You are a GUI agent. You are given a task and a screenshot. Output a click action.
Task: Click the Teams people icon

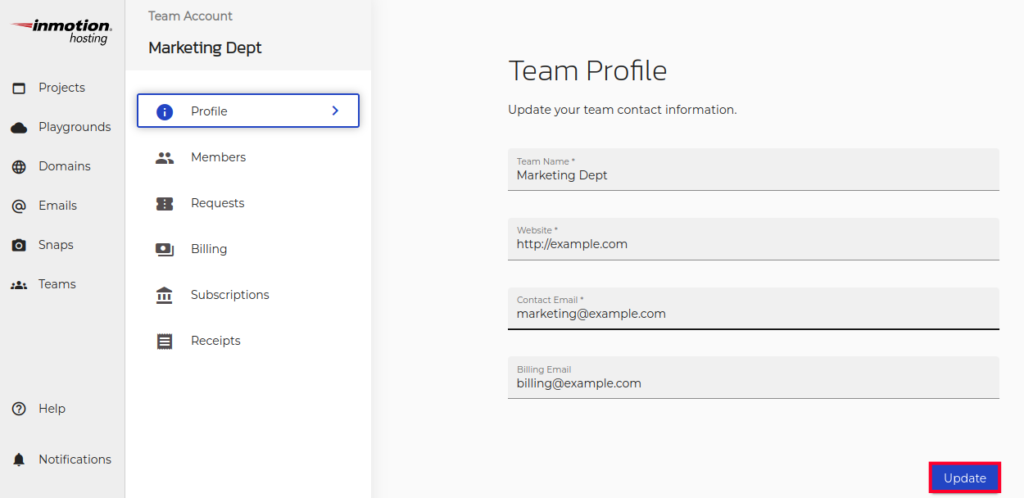(19, 285)
